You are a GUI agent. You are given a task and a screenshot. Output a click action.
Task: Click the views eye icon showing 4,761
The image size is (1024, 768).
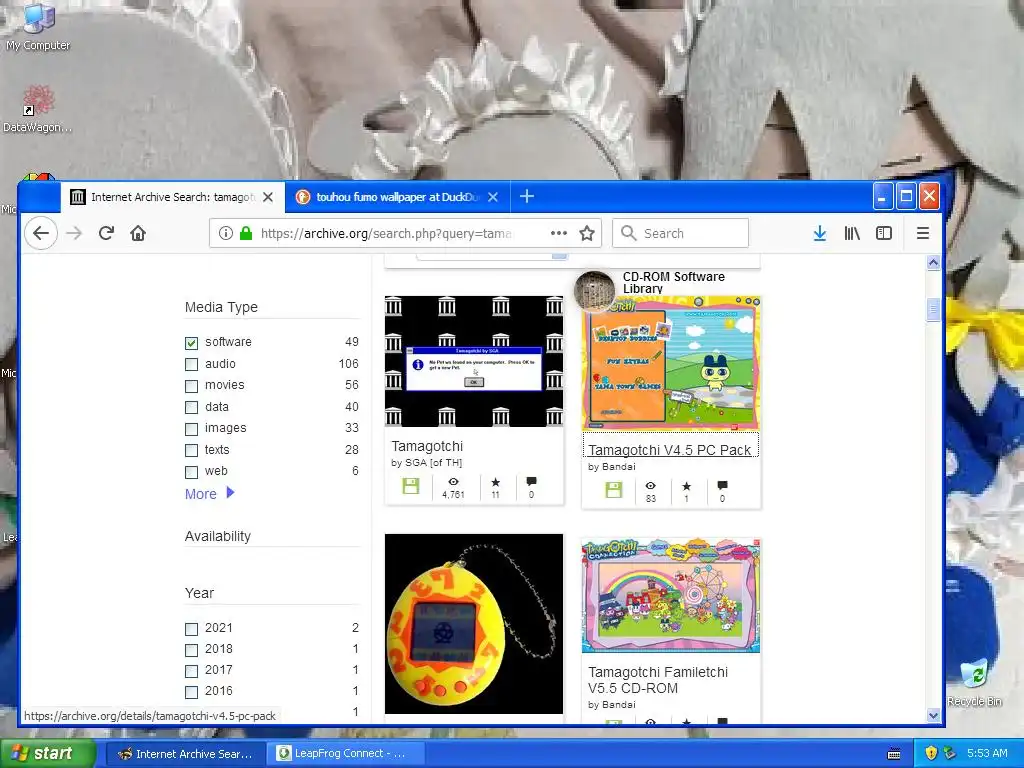[x=453, y=481]
